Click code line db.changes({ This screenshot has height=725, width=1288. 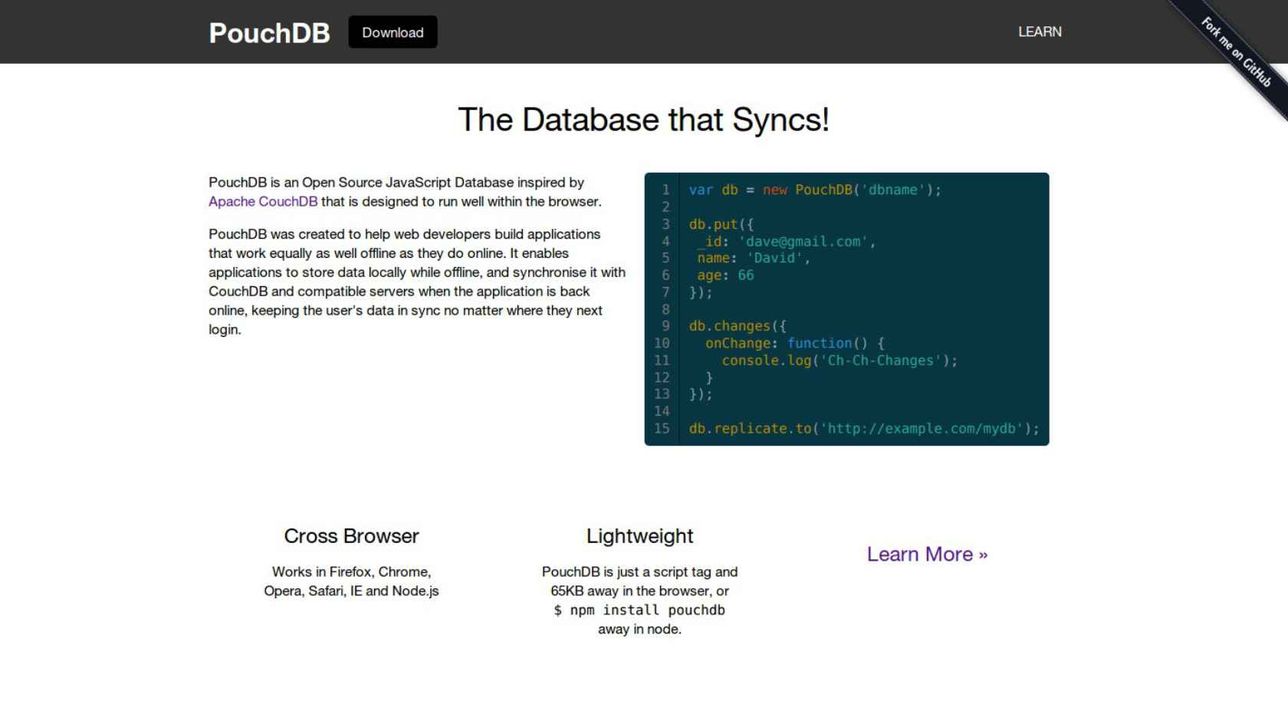[738, 326]
